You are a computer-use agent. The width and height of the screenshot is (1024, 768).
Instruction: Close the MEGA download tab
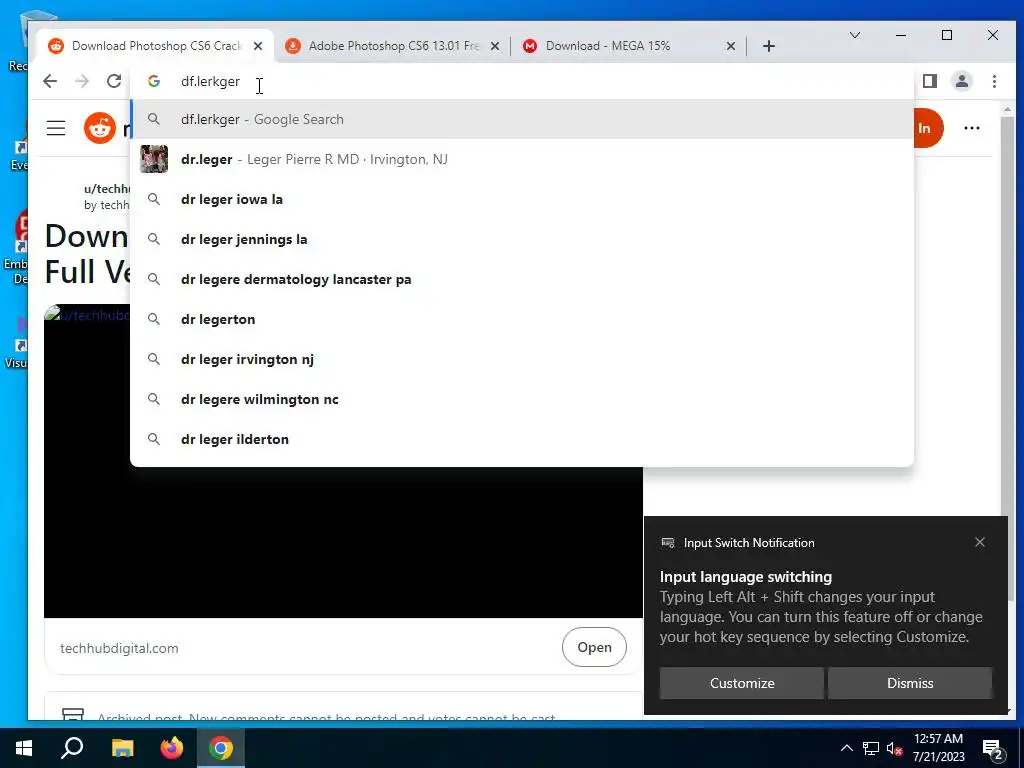coord(731,46)
